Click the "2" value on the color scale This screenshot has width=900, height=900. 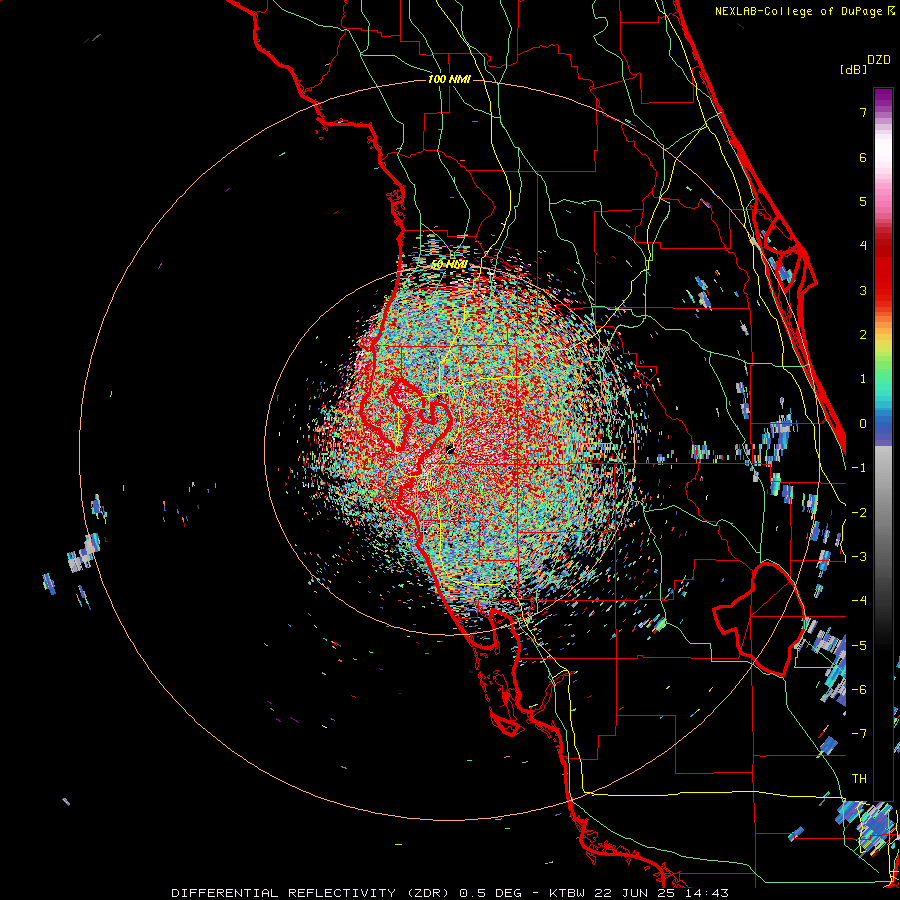[863, 335]
